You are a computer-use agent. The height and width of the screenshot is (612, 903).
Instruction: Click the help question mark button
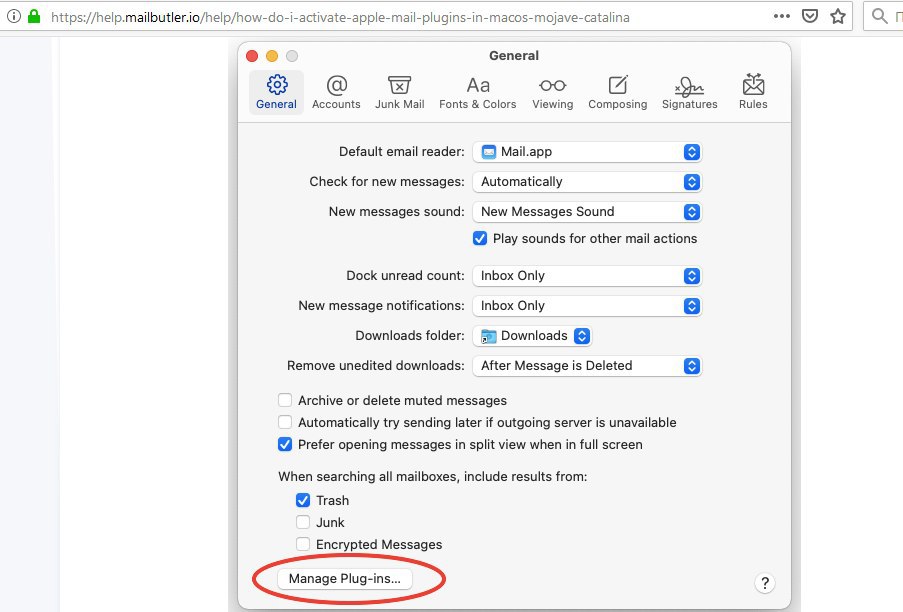(764, 583)
